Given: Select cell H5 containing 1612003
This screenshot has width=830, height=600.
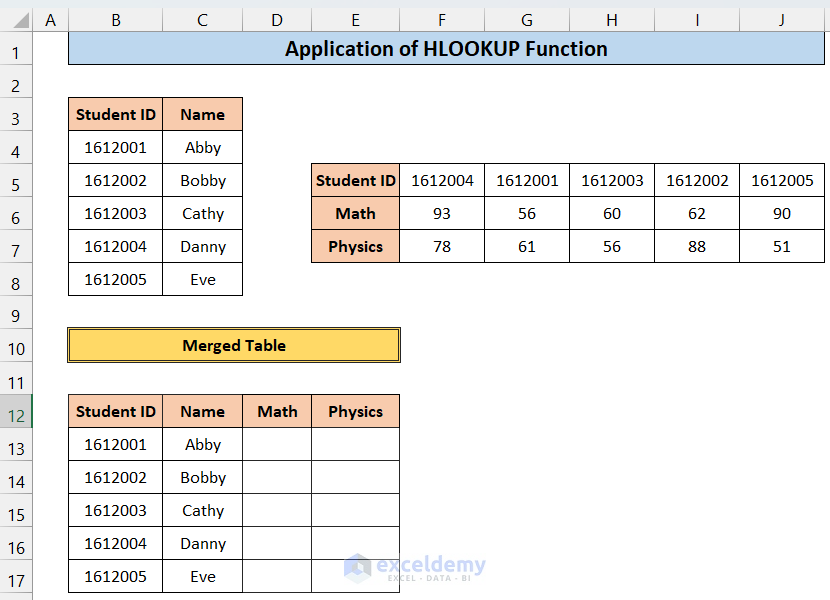Looking at the screenshot, I should pos(612,181).
